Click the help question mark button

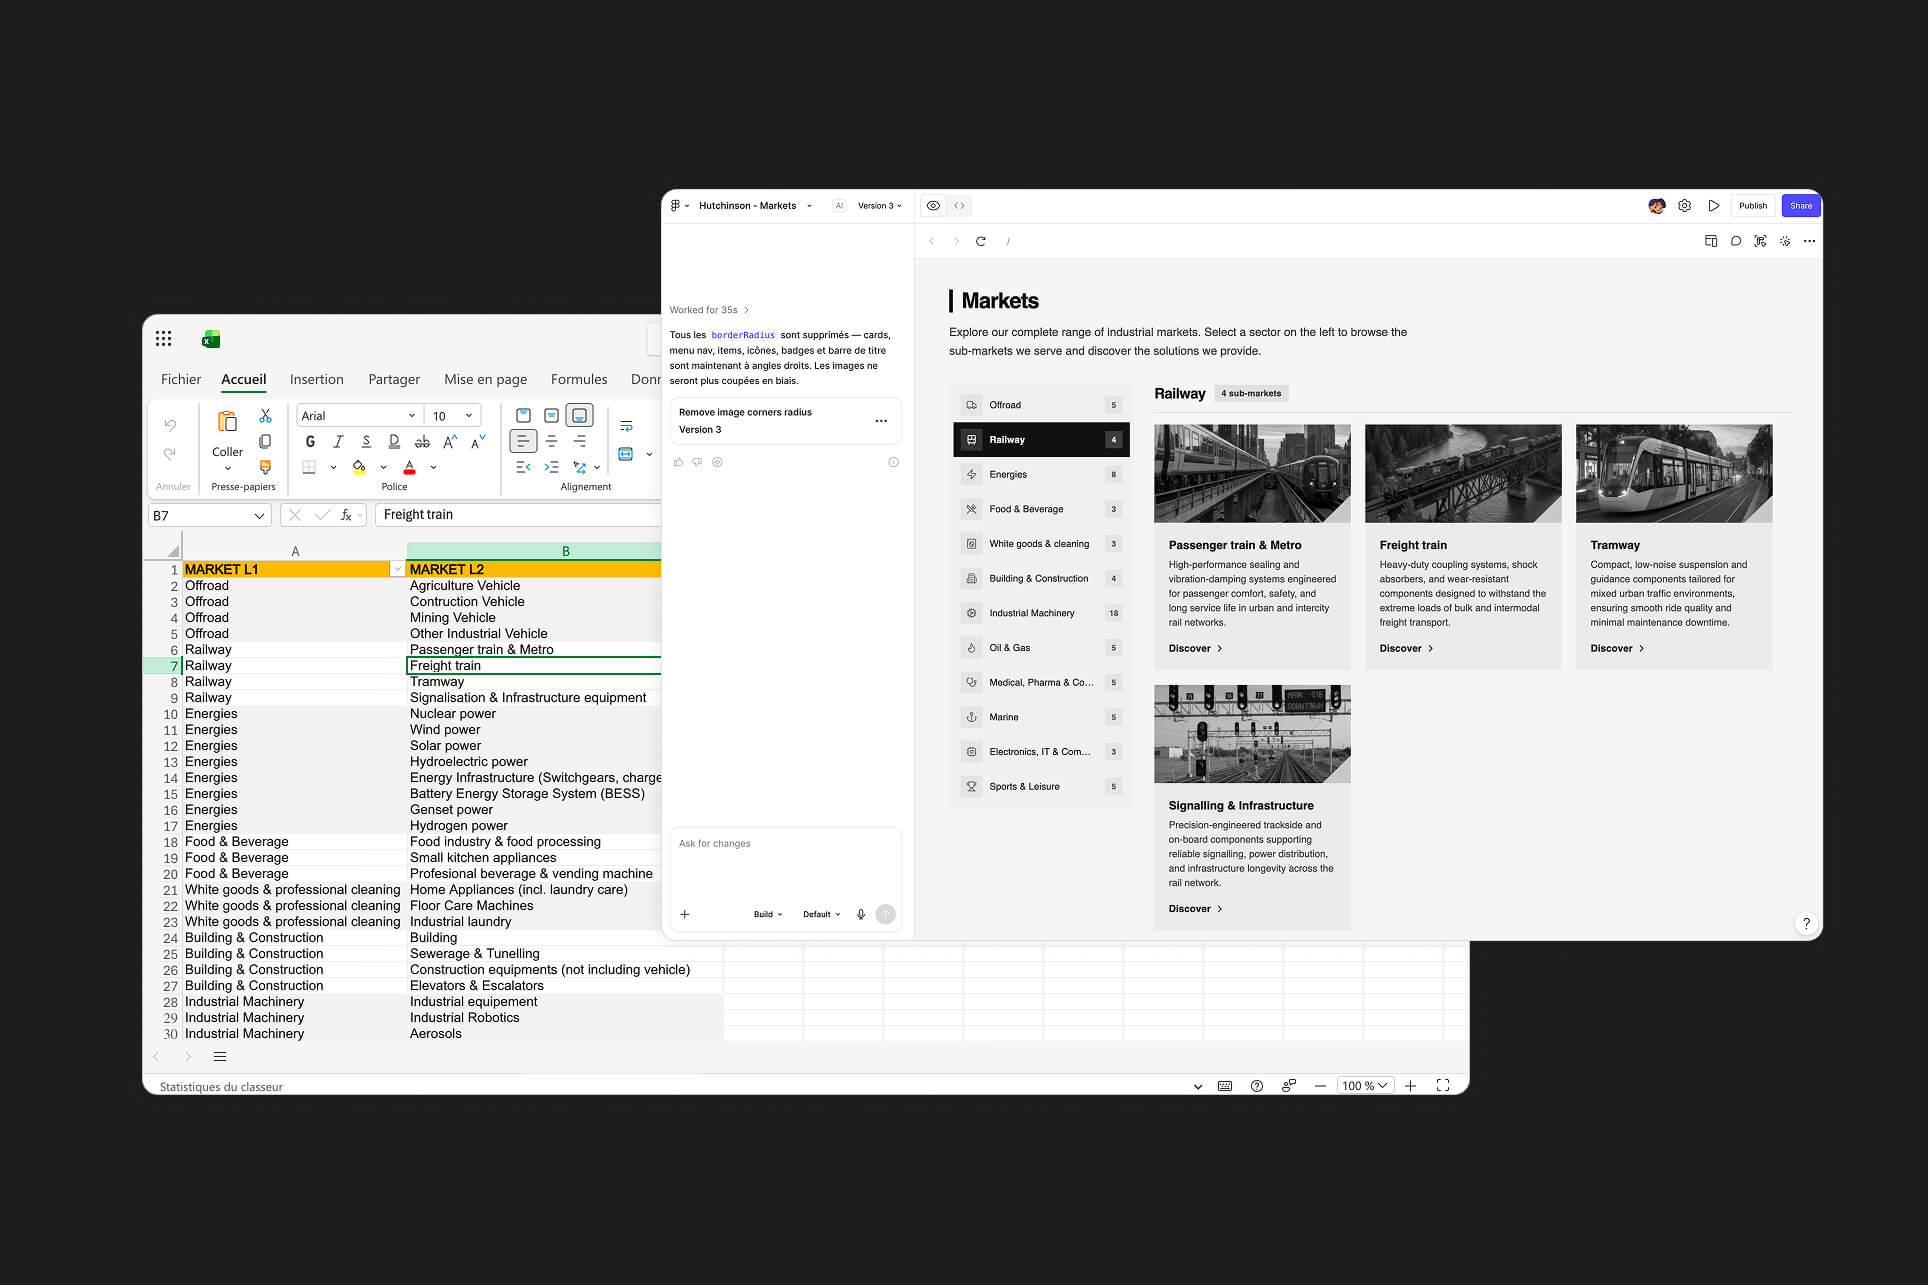click(x=1806, y=923)
